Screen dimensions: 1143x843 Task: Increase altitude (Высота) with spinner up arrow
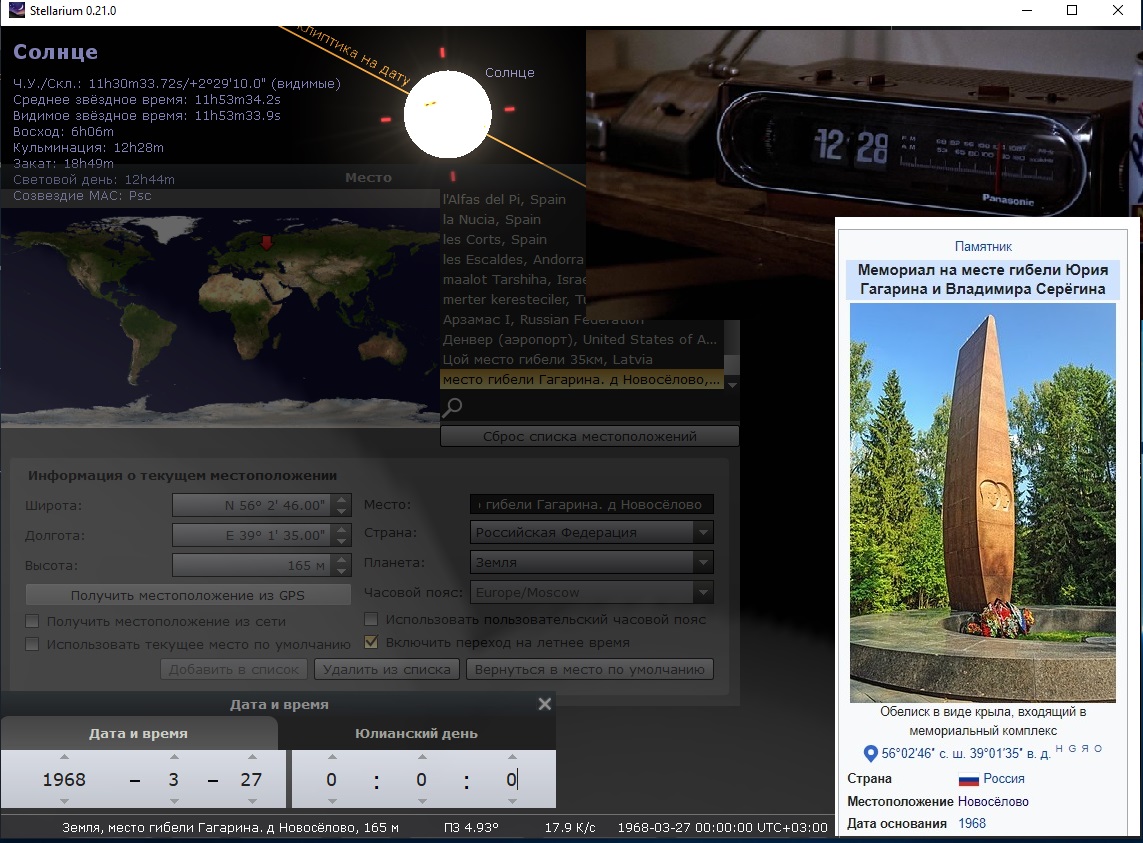342,559
